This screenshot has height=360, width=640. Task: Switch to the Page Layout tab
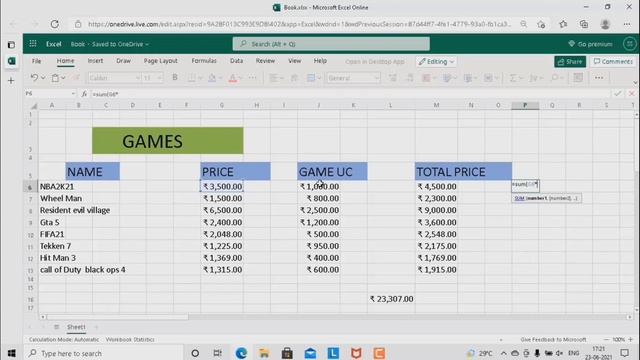click(x=160, y=61)
